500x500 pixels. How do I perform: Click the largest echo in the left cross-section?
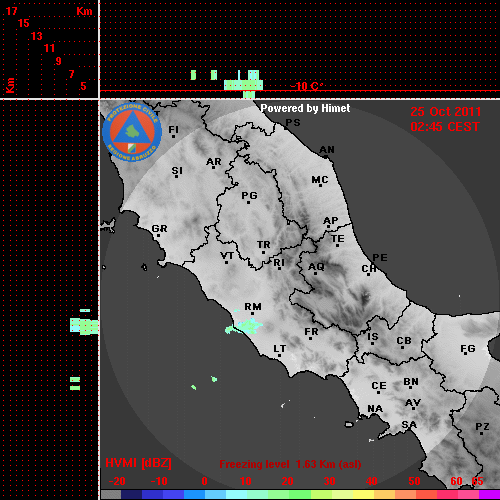(84, 326)
